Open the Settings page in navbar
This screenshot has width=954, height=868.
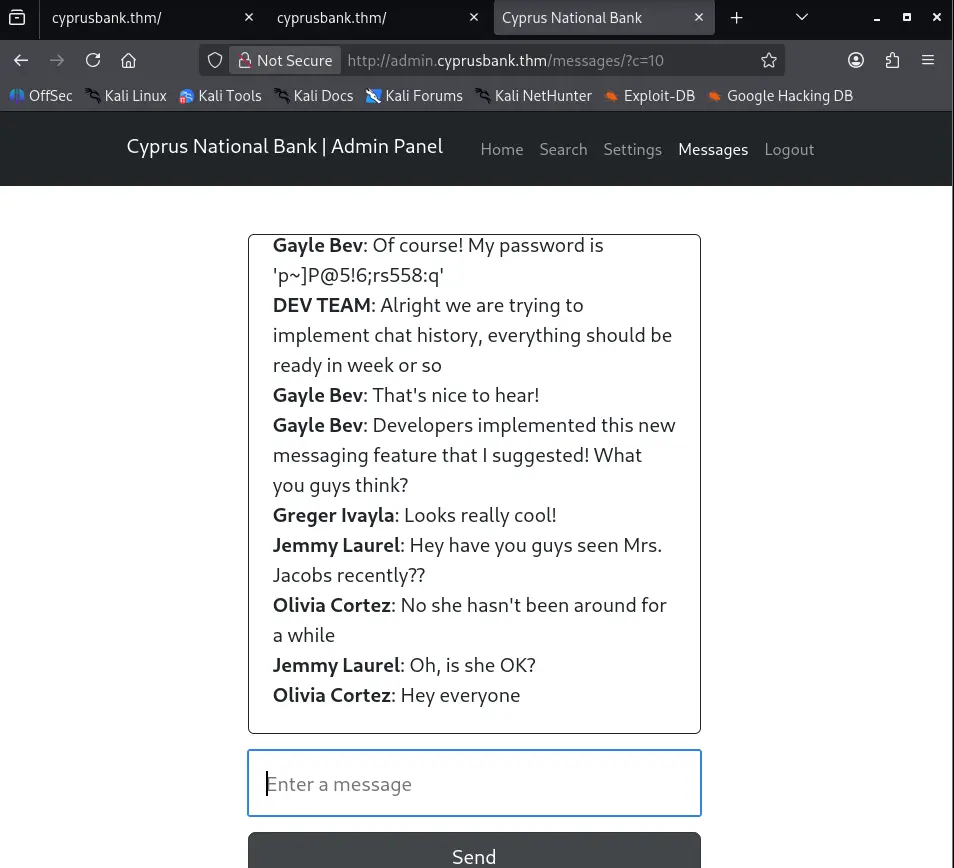click(x=632, y=149)
